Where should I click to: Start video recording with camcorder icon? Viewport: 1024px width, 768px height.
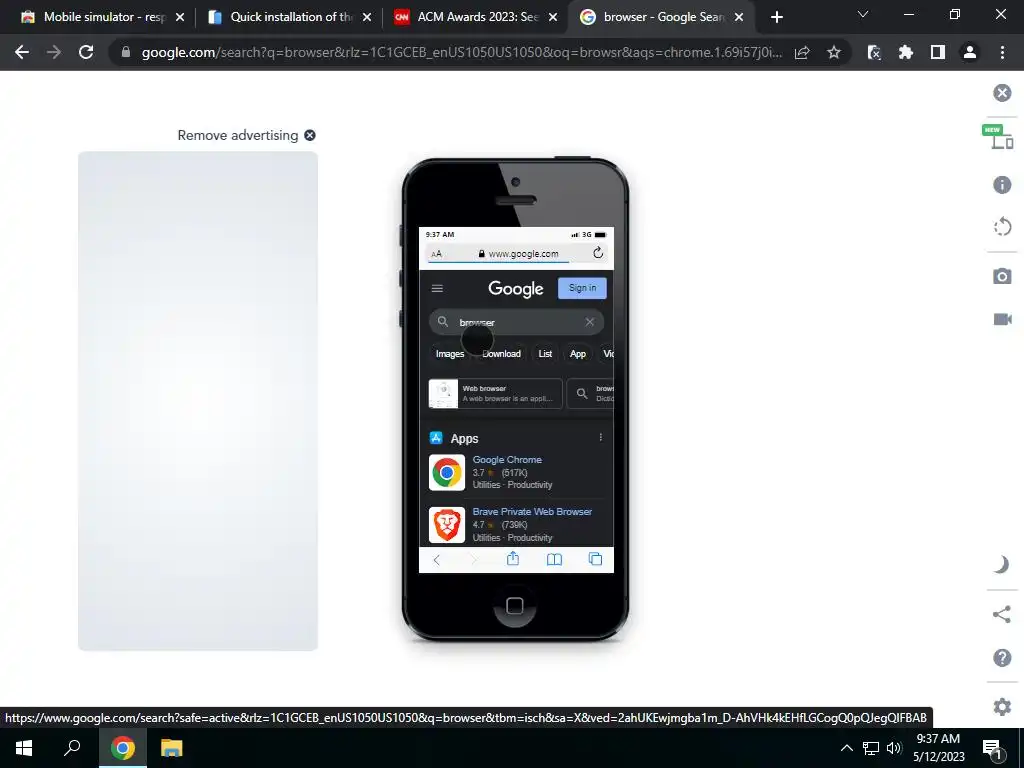(x=1002, y=319)
